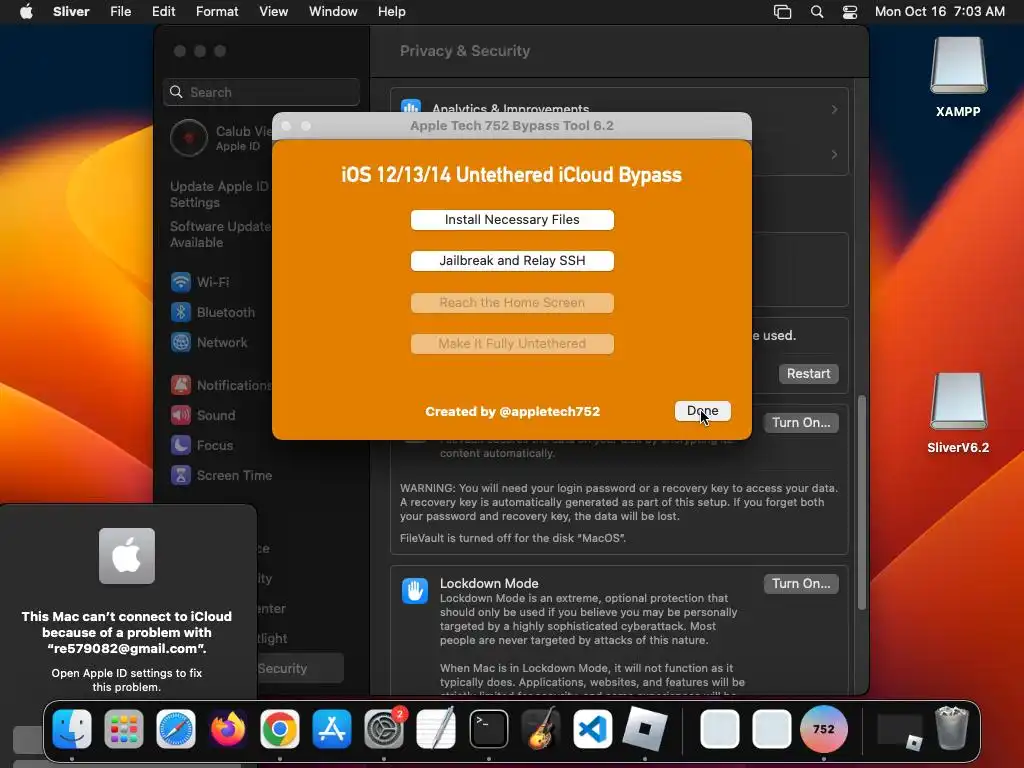
Task: Open TextEdit from the Dock
Action: tap(436, 729)
